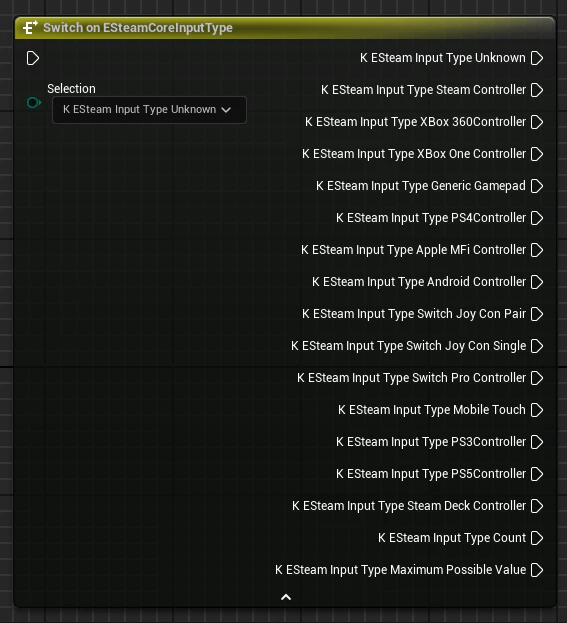Screen dimensions: 567x623
Task: Click the PS3Controller output exec pin
Action: (537, 442)
